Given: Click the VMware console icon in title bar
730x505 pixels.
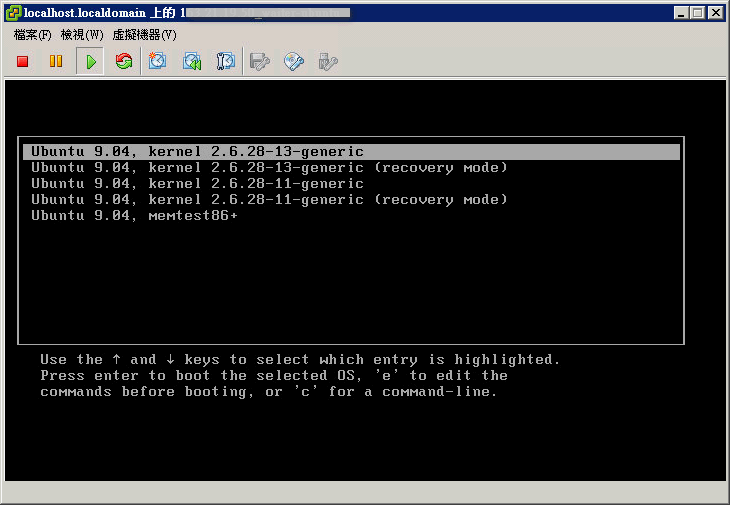Looking at the screenshot, I should pos(14,13).
